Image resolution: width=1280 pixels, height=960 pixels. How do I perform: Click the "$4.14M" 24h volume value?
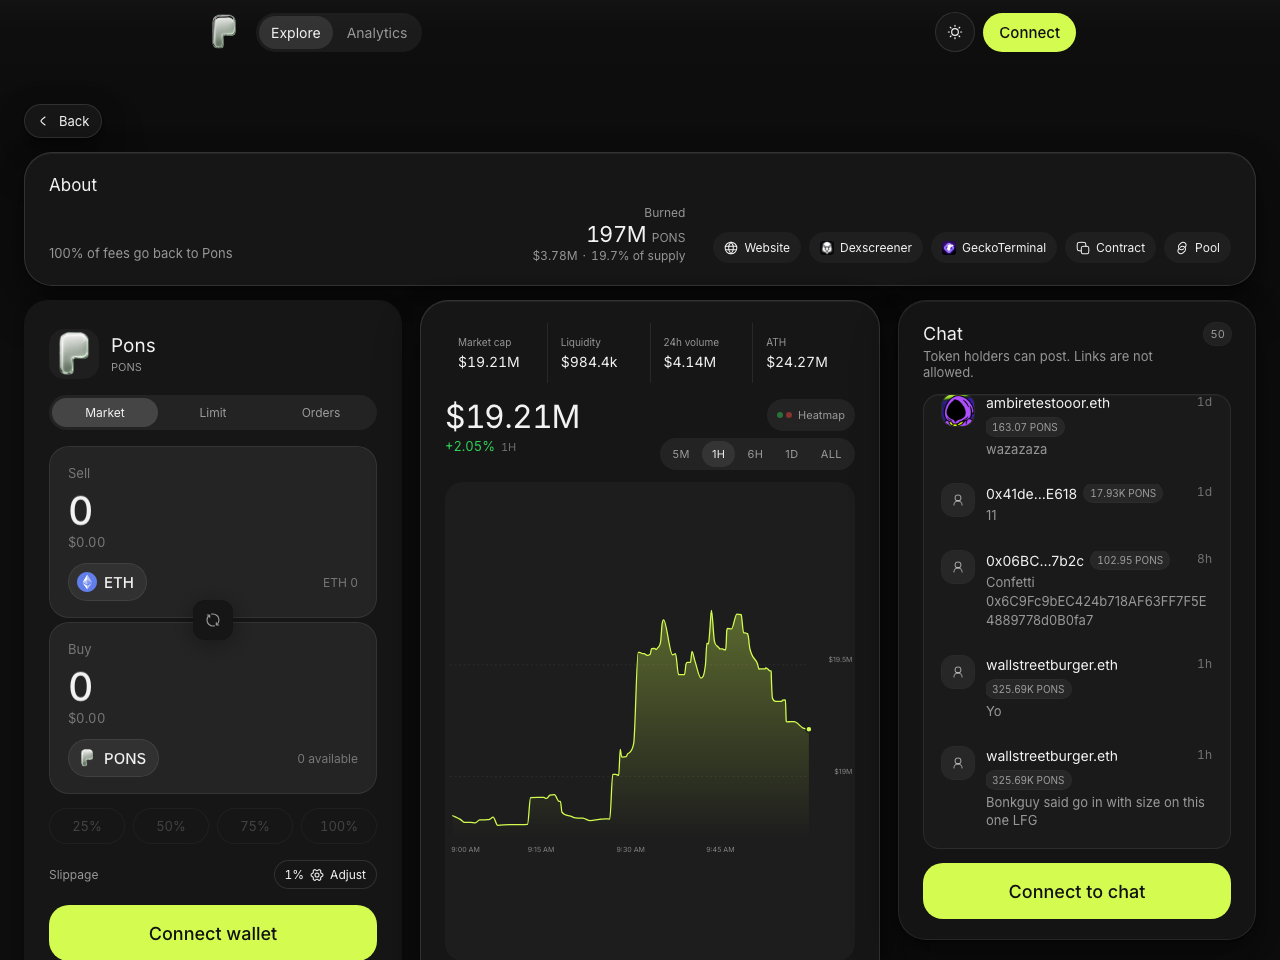point(690,362)
